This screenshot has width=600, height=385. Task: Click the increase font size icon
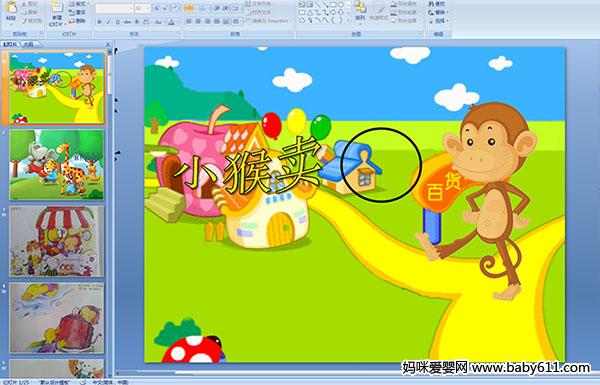click(x=157, y=8)
